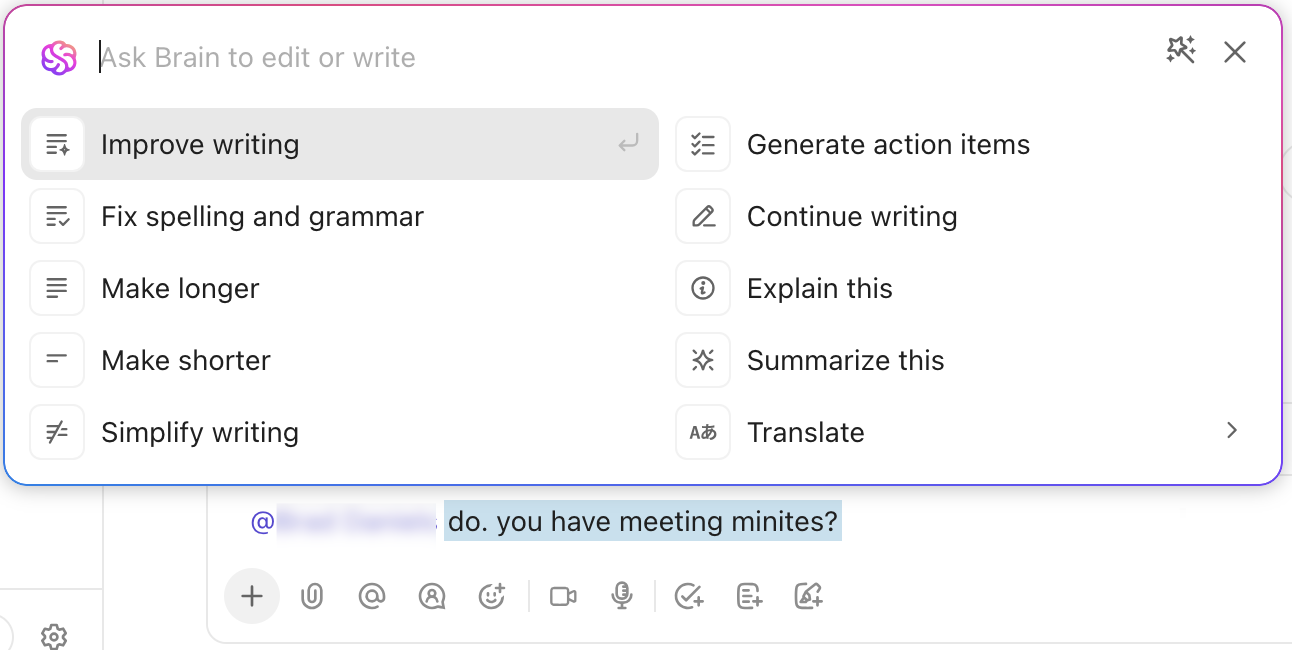
Task: Click the create whiteboard icon
Action: [x=808, y=597]
